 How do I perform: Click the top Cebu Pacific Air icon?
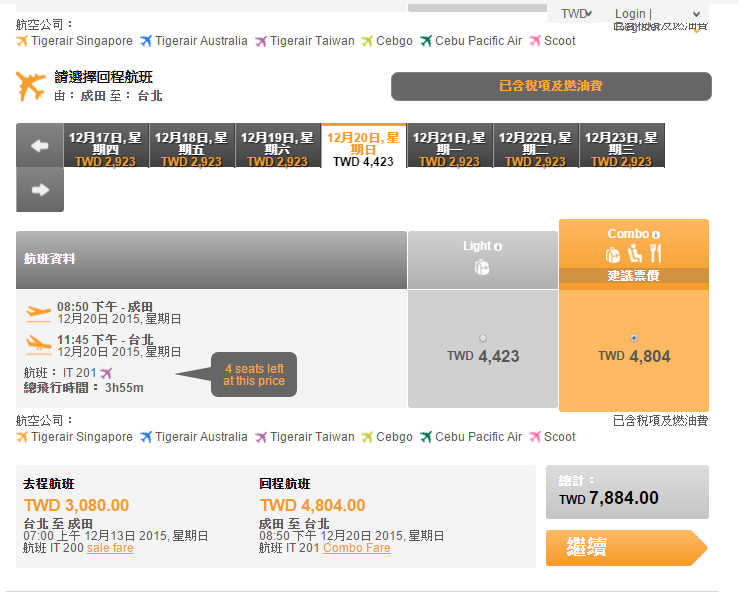point(426,41)
